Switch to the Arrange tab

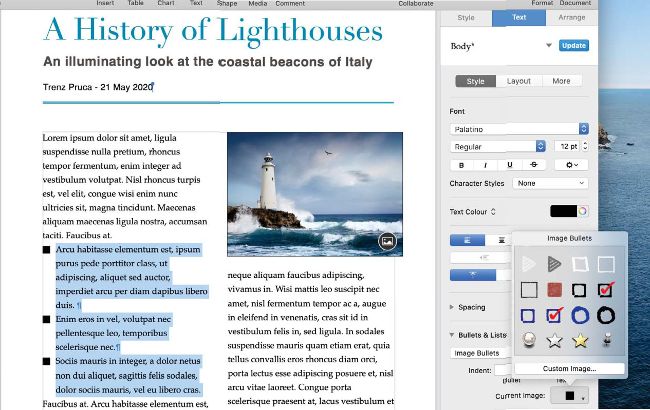pyautogui.click(x=571, y=17)
